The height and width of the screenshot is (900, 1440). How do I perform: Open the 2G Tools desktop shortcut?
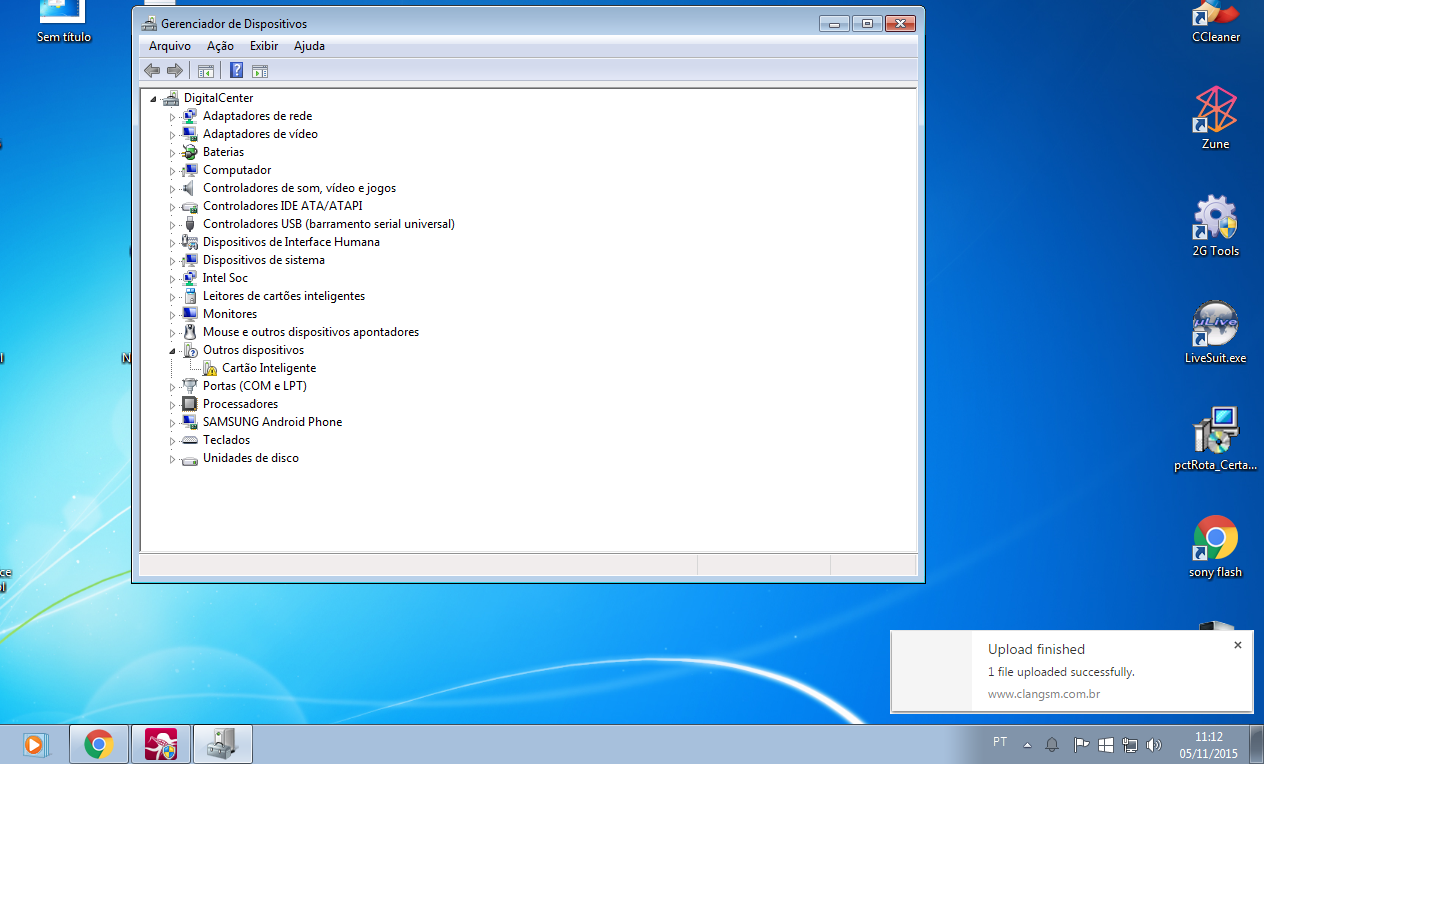coord(1215,226)
